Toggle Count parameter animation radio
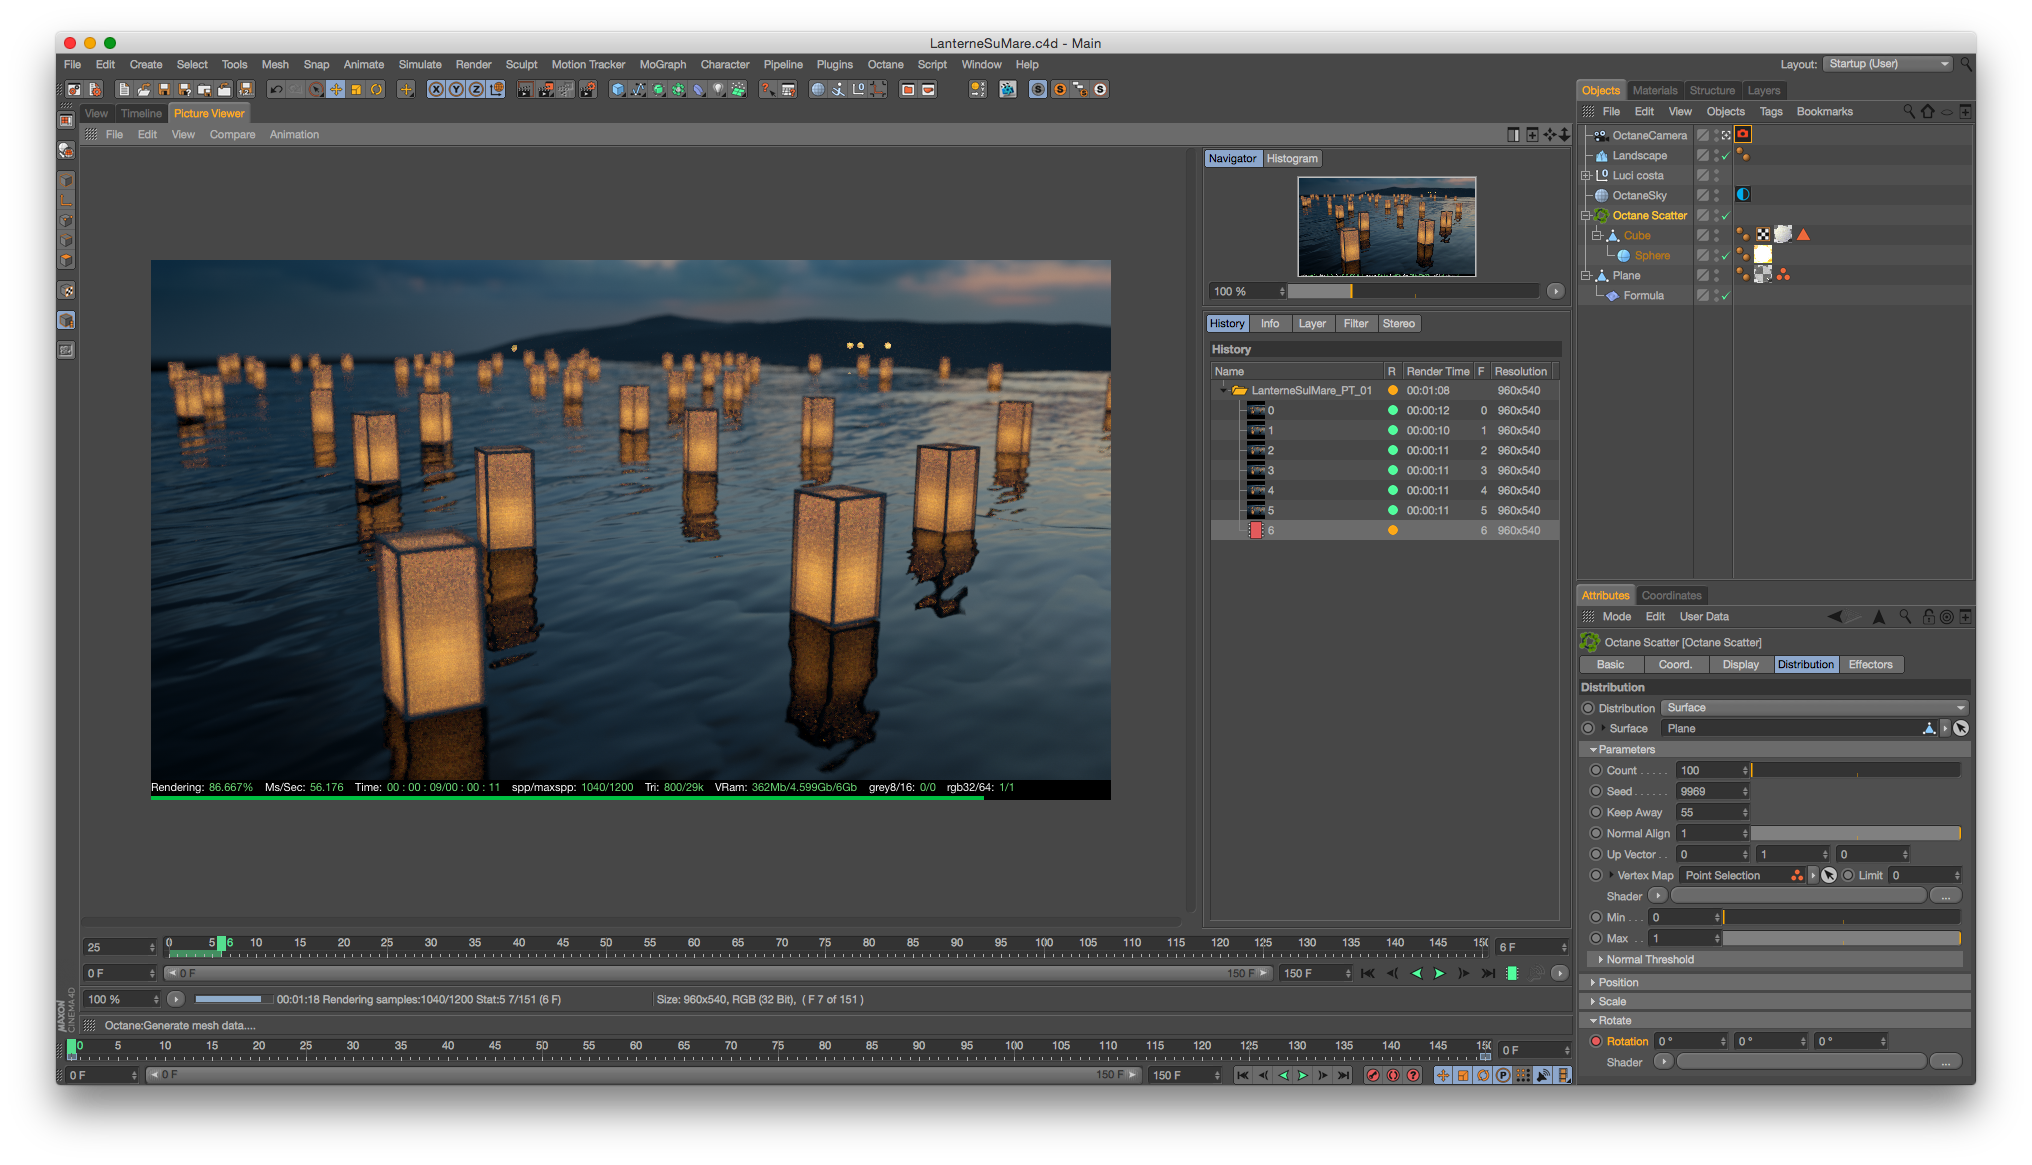Image resolution: width=2032 pixels, height=1165 pixels. coord(1596,770)
